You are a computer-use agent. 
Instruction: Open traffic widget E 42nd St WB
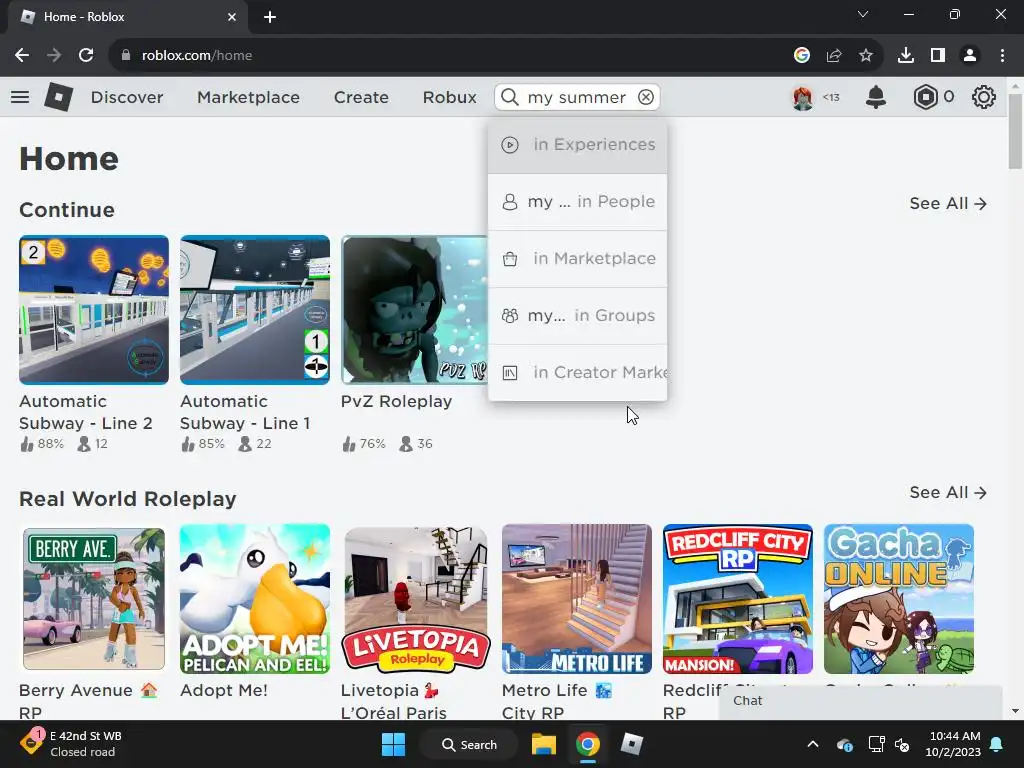72,744
